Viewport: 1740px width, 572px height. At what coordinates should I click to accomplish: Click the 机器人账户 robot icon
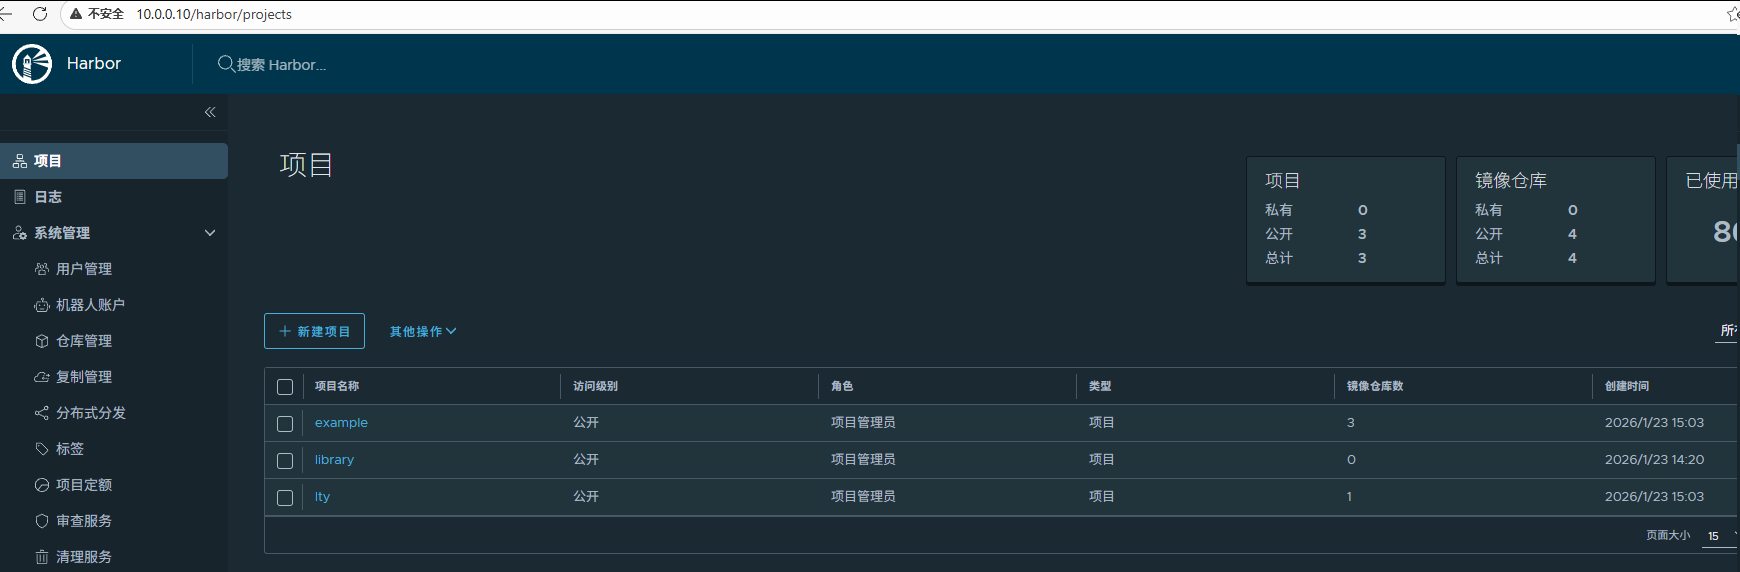[42, 305]
